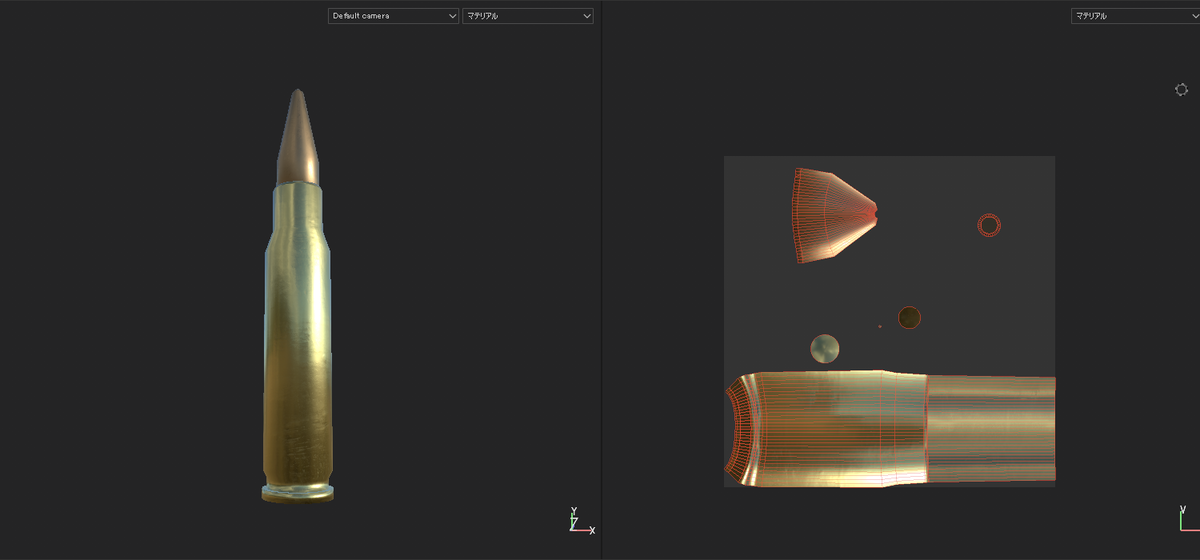This screenshot has width=1200, height=560.
Task: Open the Default camera dropdown
Action: [393, 16]
